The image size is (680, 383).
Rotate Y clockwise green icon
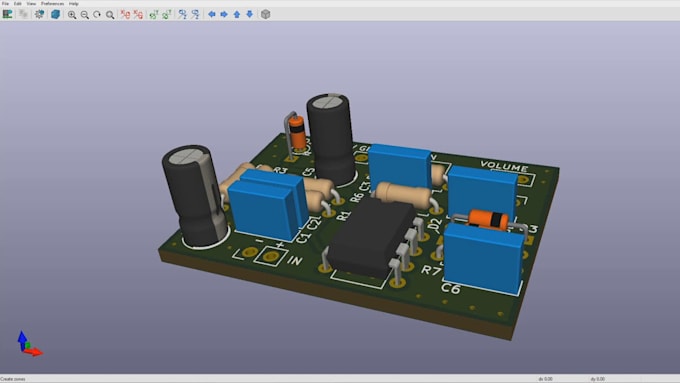(x=154, y=14)
